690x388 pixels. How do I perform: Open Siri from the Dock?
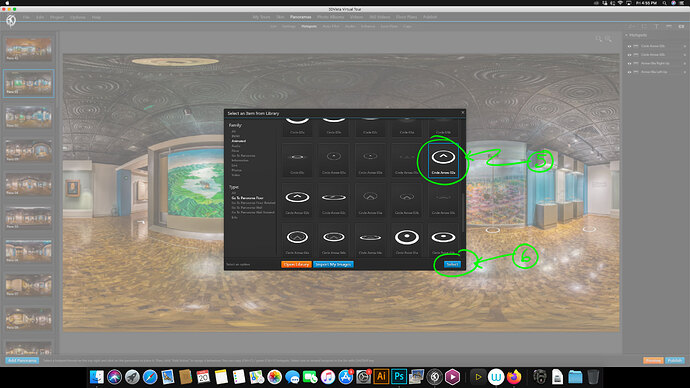point(114,377)
